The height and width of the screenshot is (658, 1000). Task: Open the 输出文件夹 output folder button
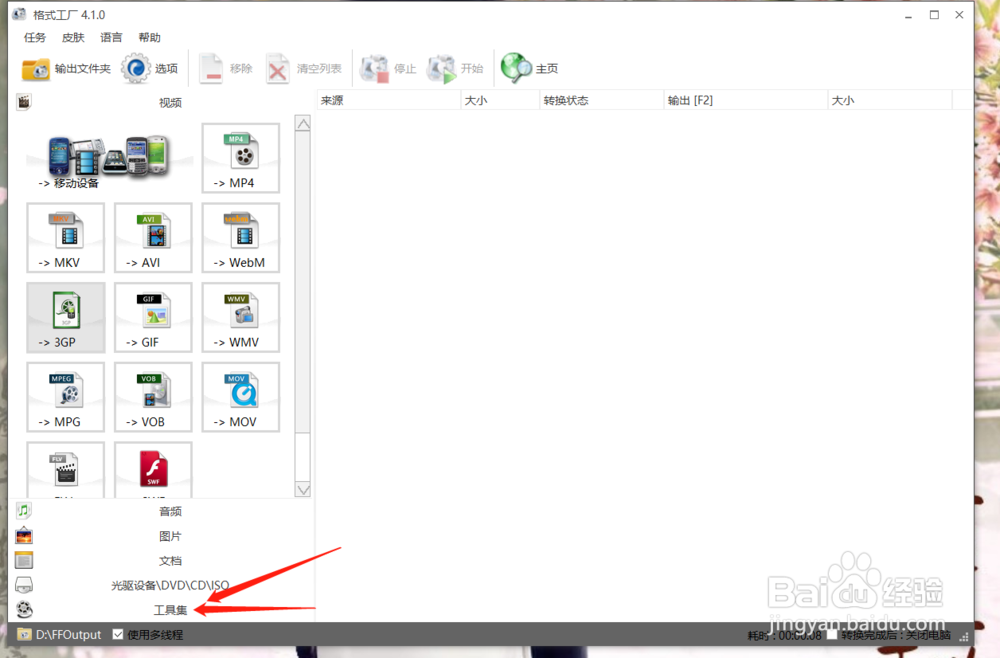pos(66,68)
